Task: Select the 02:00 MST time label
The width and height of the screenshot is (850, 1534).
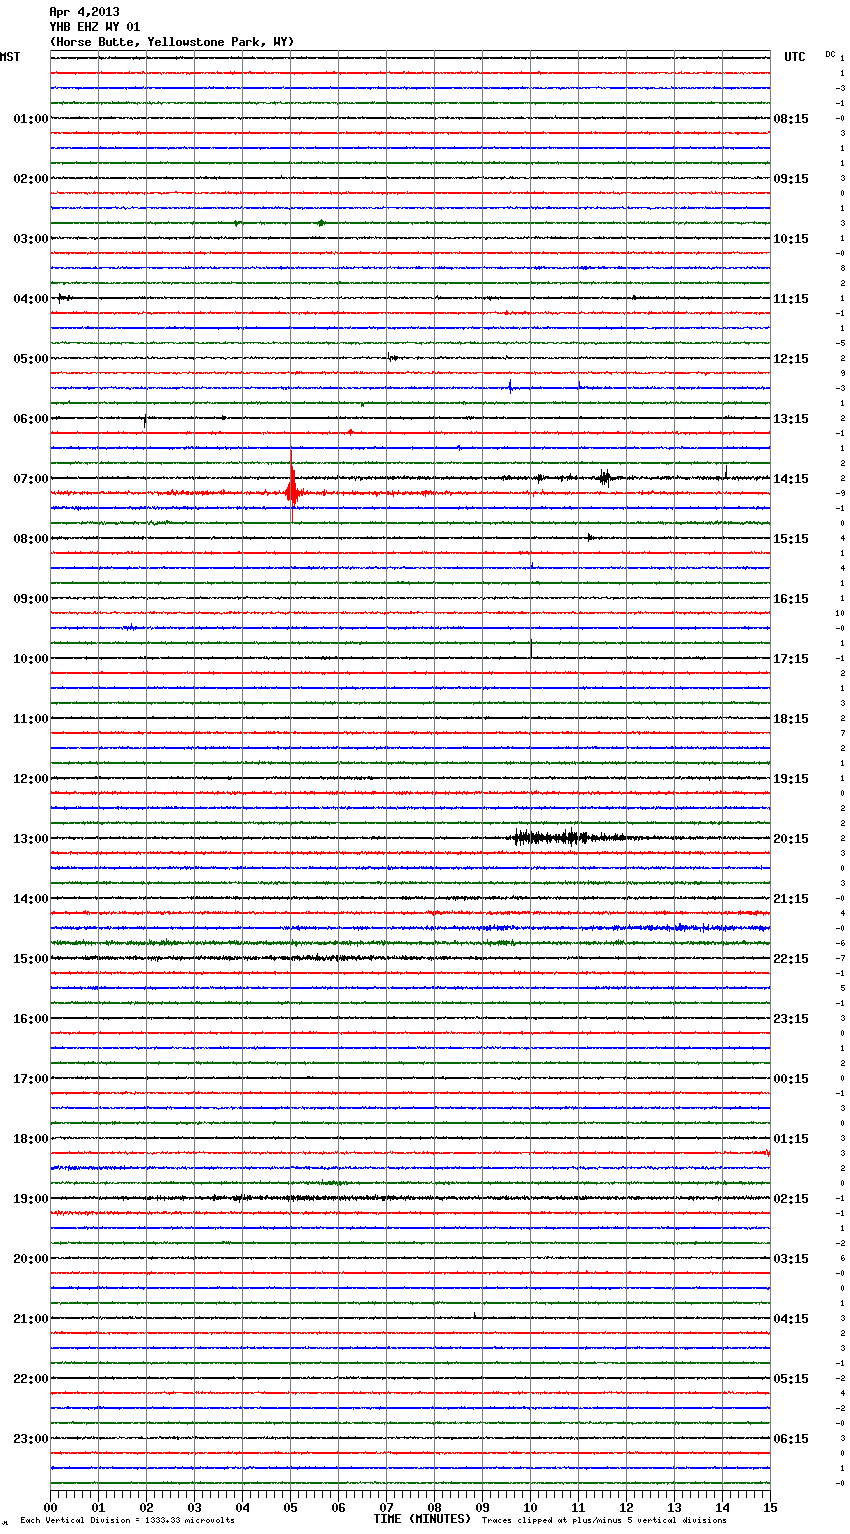Action: tap(31, 179)
